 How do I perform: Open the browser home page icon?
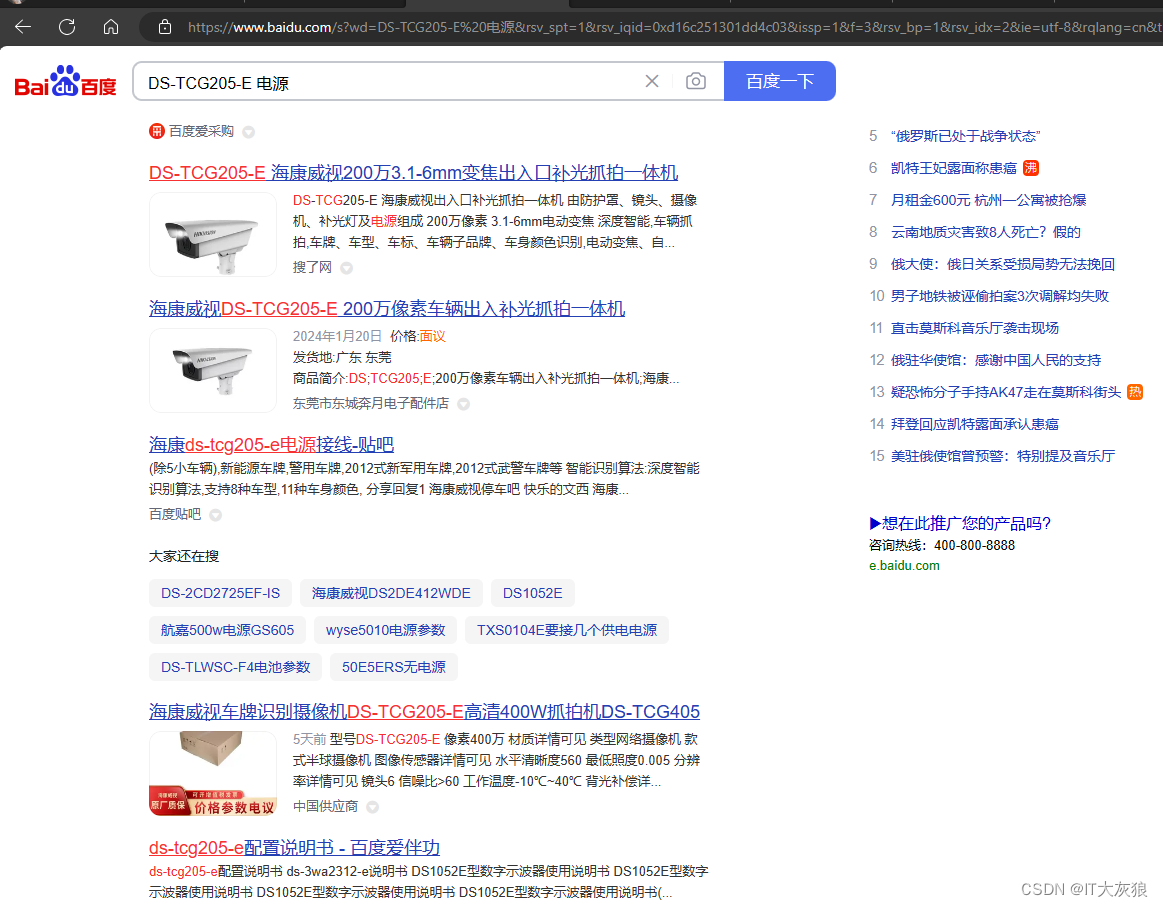[111, 27]
